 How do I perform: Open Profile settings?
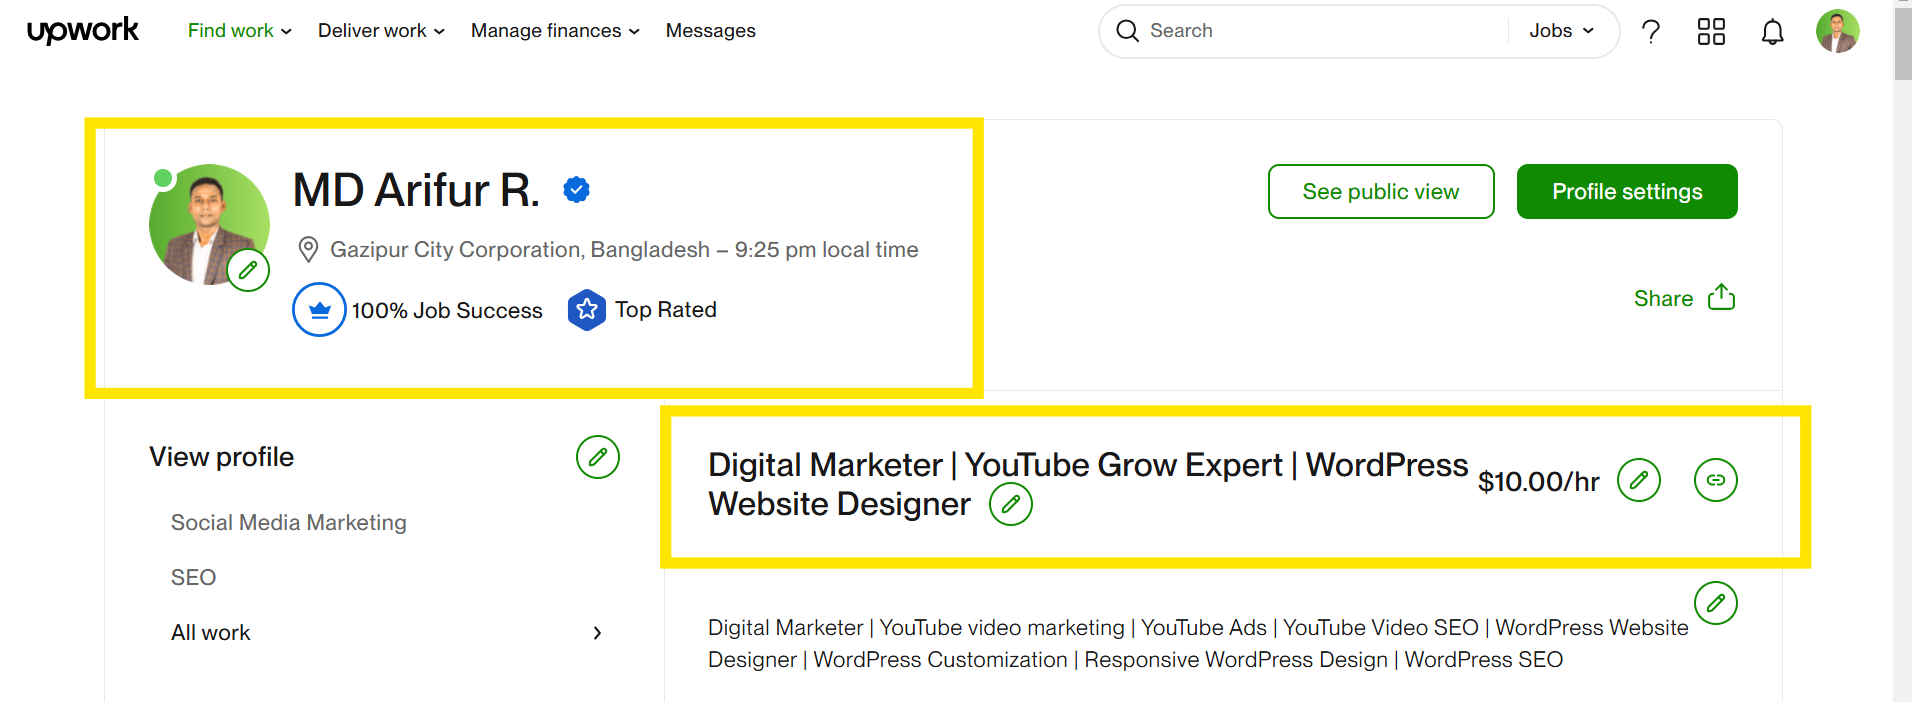1627,191
